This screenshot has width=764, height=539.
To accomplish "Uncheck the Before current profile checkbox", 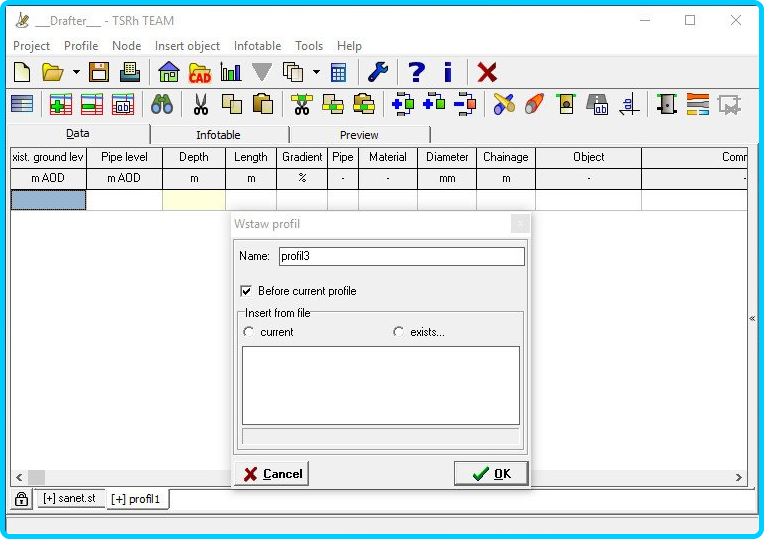I will click(246, 291).
